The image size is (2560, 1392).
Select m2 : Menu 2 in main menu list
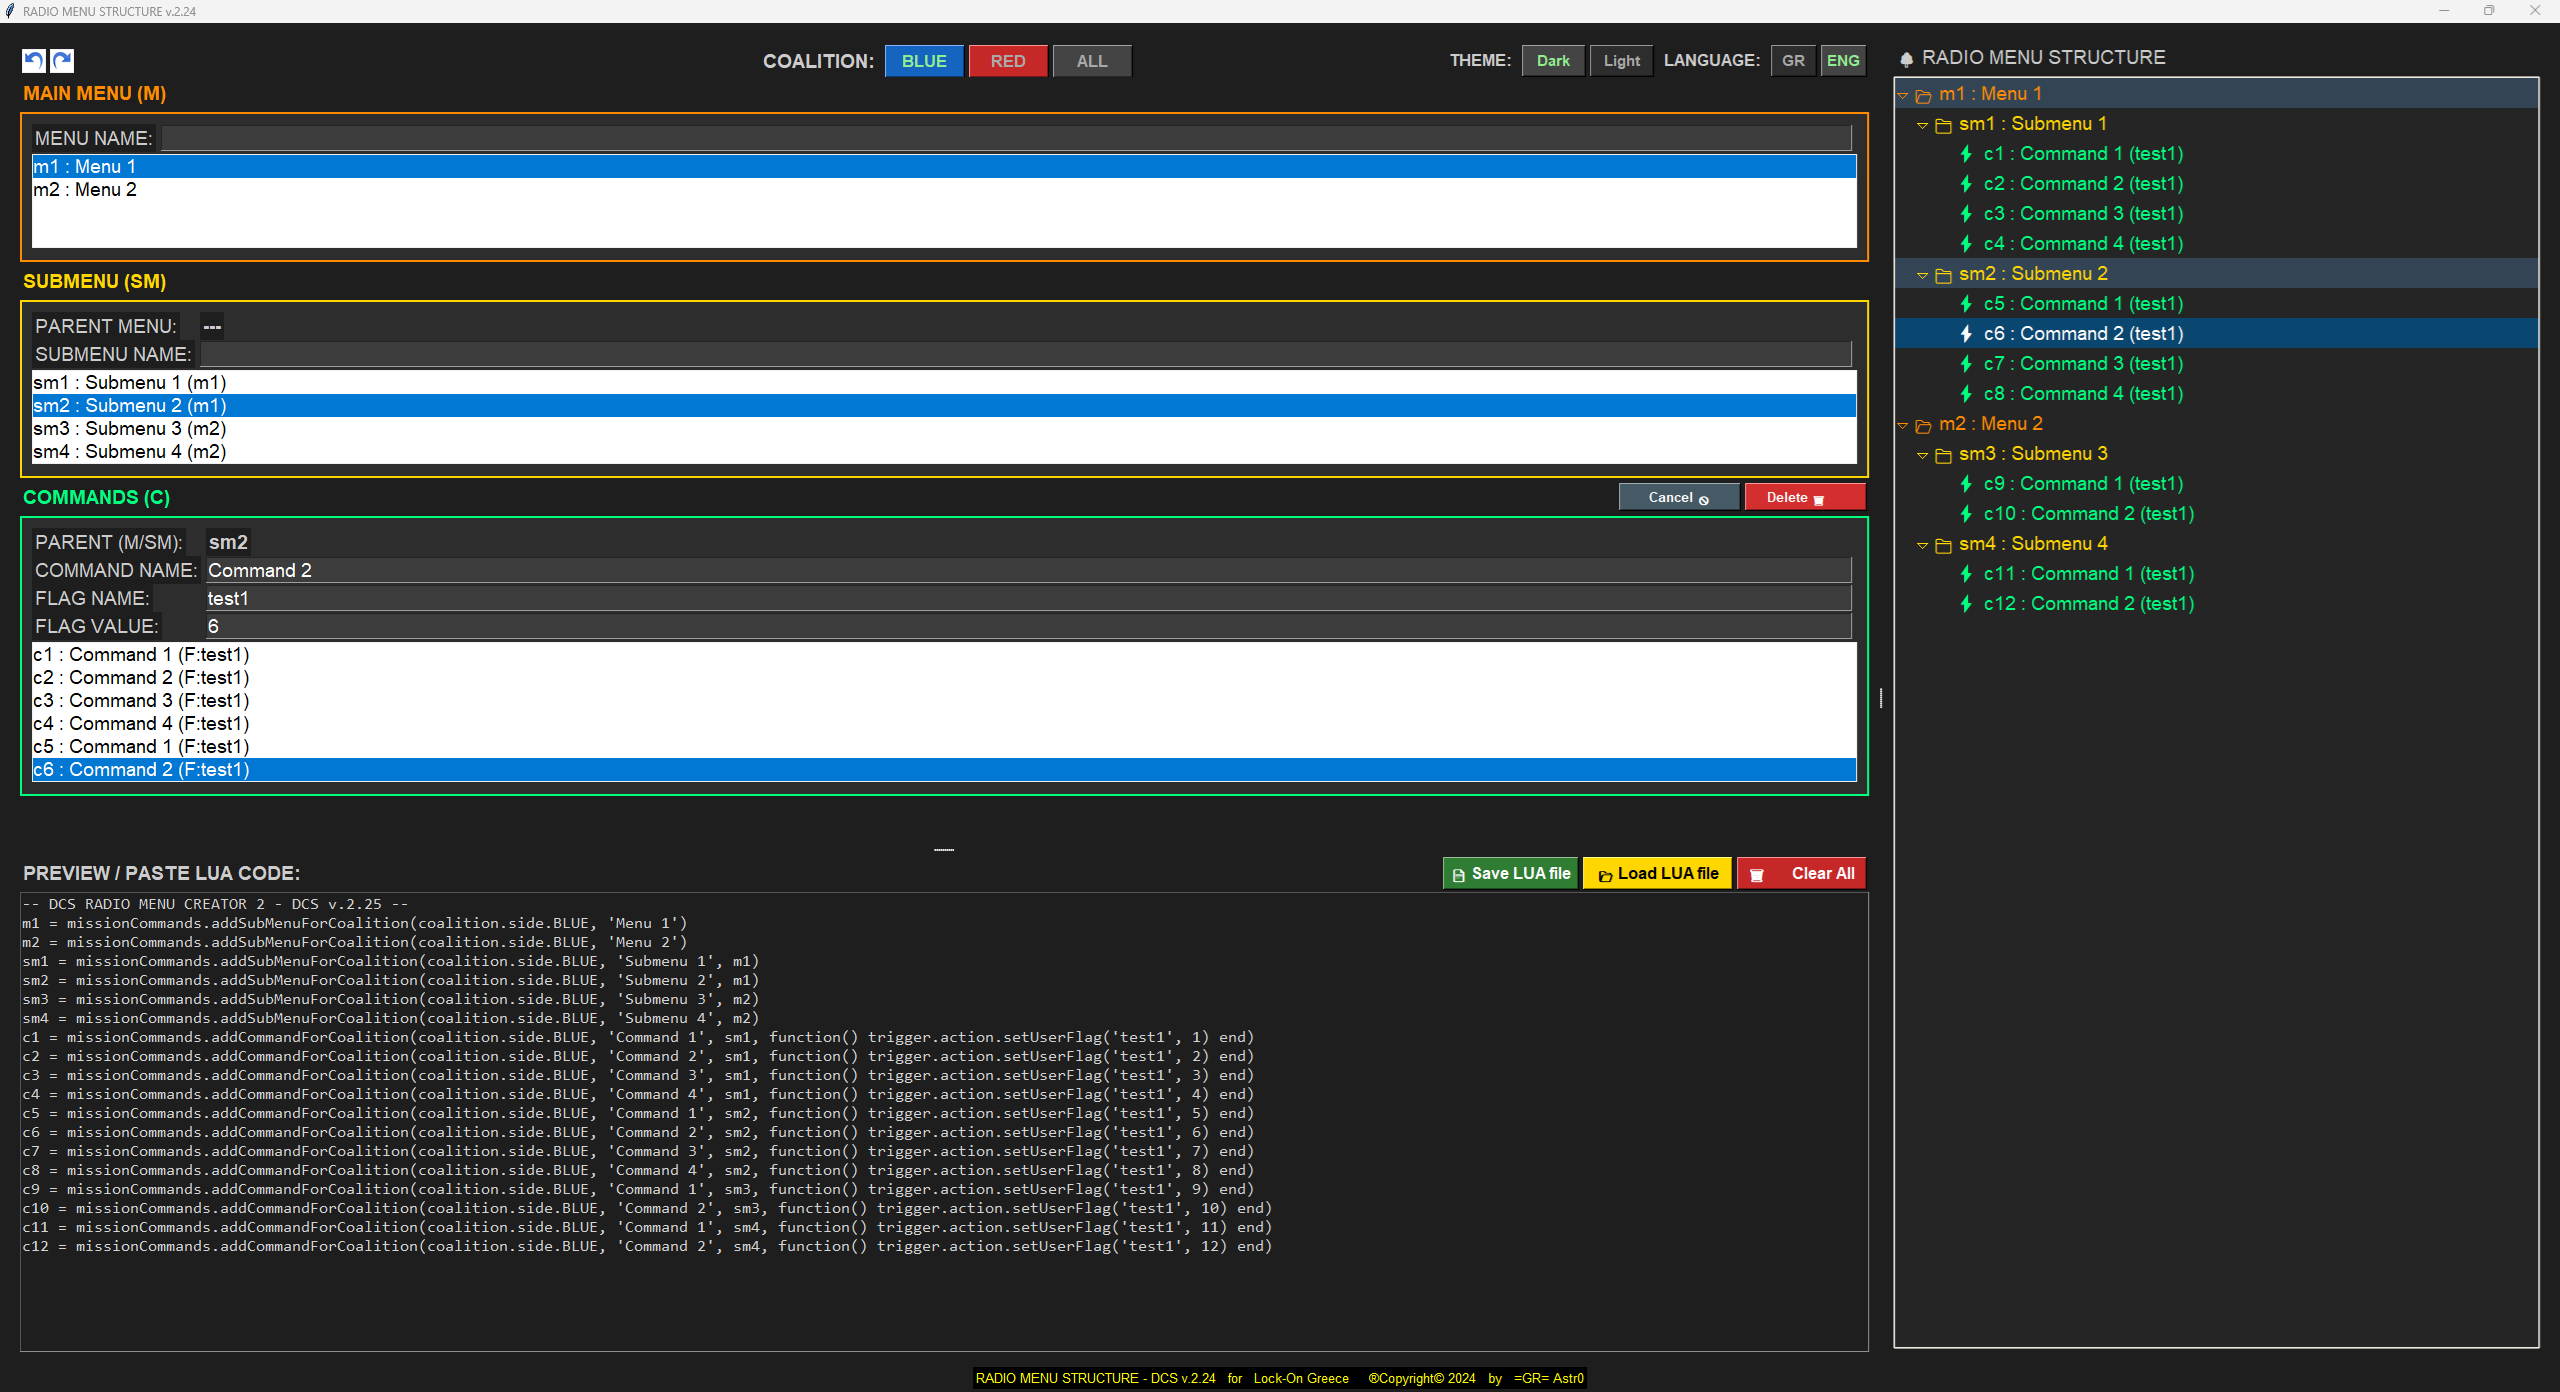(x=86, y=190)
